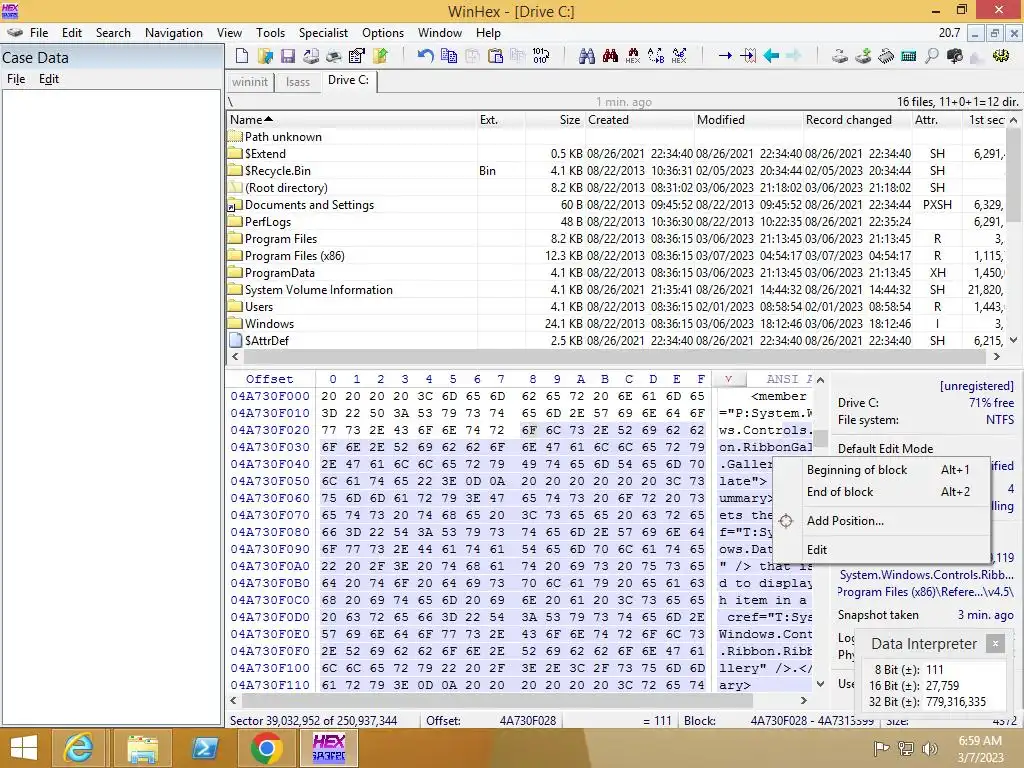Click the Find Text blue binoculars icon
The image size is (1024, 768).
586,56
